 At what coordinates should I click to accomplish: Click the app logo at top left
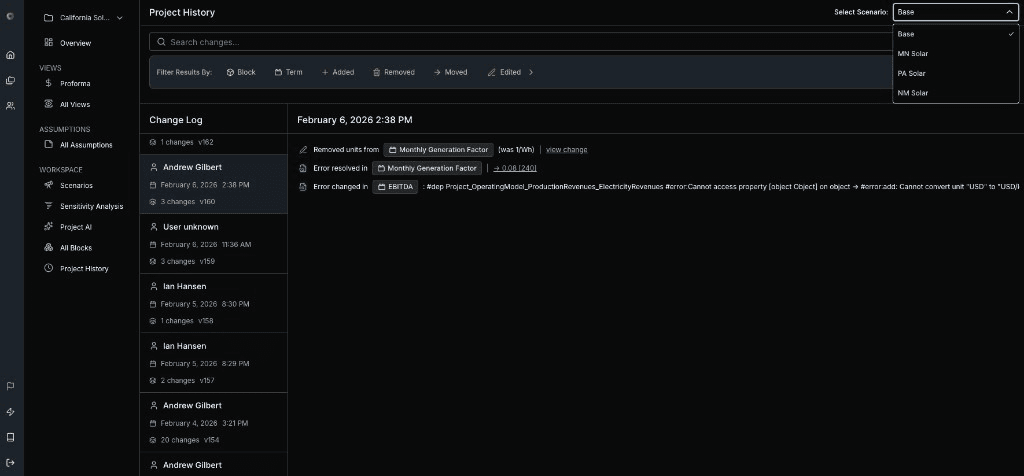(9, 16)
